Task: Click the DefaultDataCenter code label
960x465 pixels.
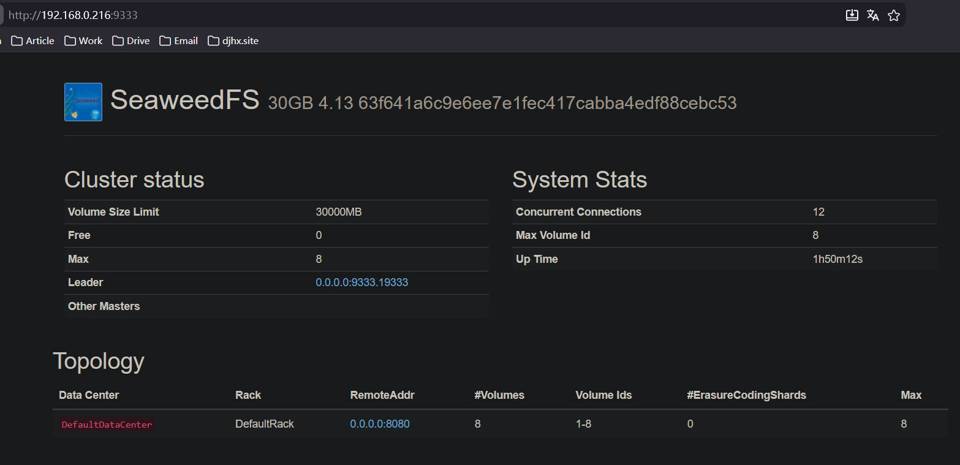Action: pos(107,425)
